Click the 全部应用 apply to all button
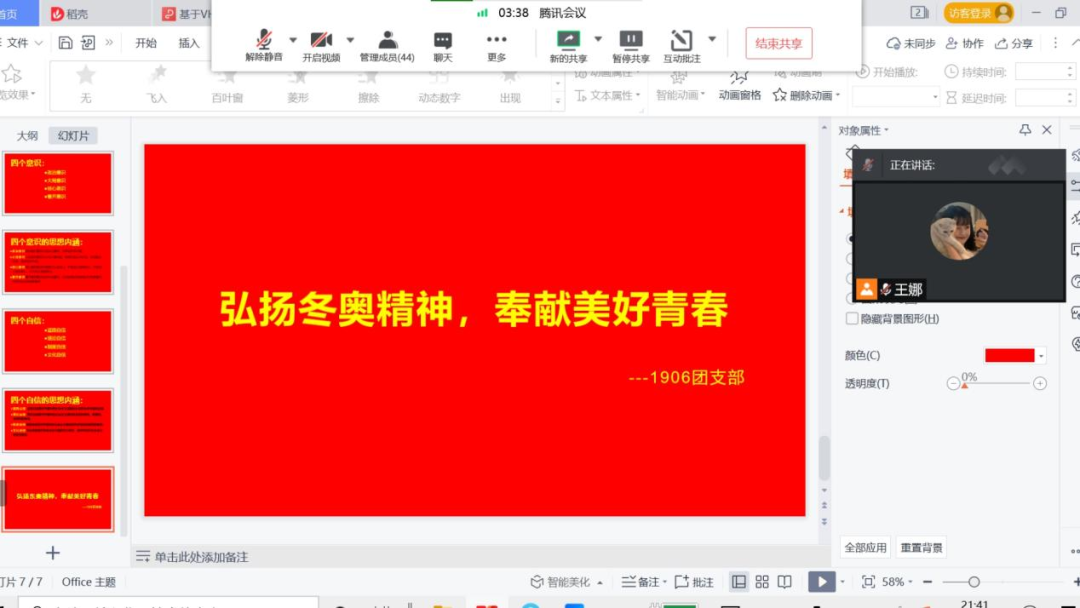Screen dimensions: 1080x608 865,548
